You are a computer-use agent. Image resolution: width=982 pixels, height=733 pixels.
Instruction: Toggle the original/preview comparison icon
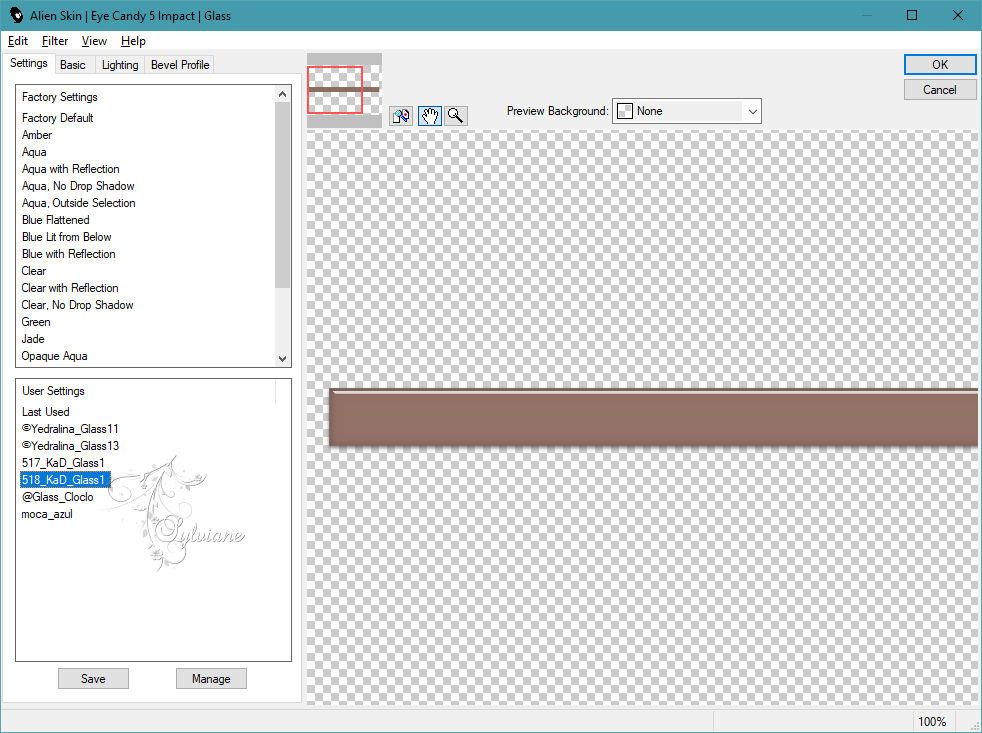pyautogui.click(x=401, y=116)
